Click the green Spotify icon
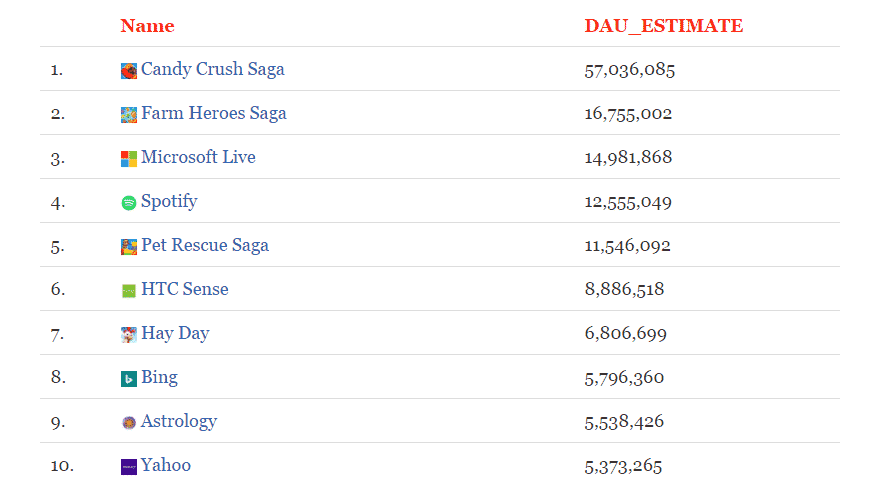The image size is (872, 486). pos(129,203)
